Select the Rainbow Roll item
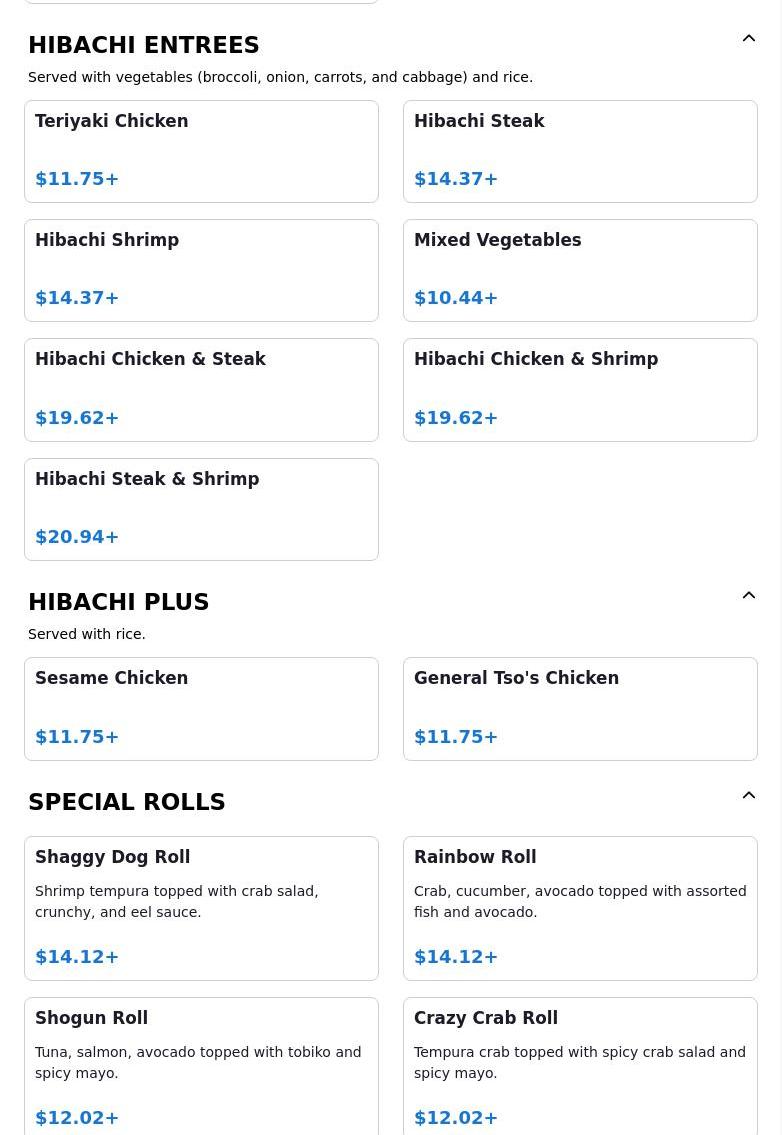 click(x=580, y=908)
